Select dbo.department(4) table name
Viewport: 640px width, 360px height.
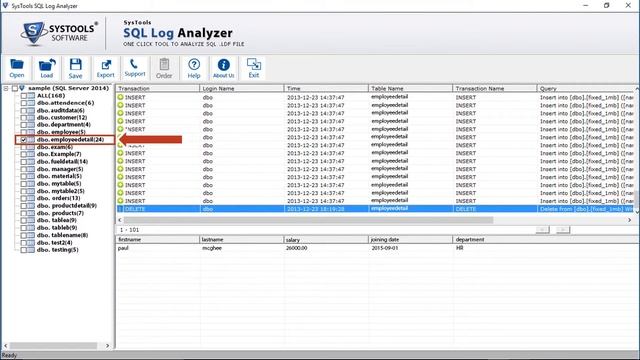point(64,124)
